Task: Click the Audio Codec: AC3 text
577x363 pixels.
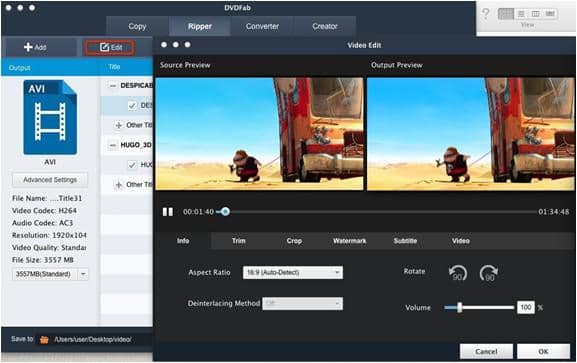Action: tap(42, 223)
